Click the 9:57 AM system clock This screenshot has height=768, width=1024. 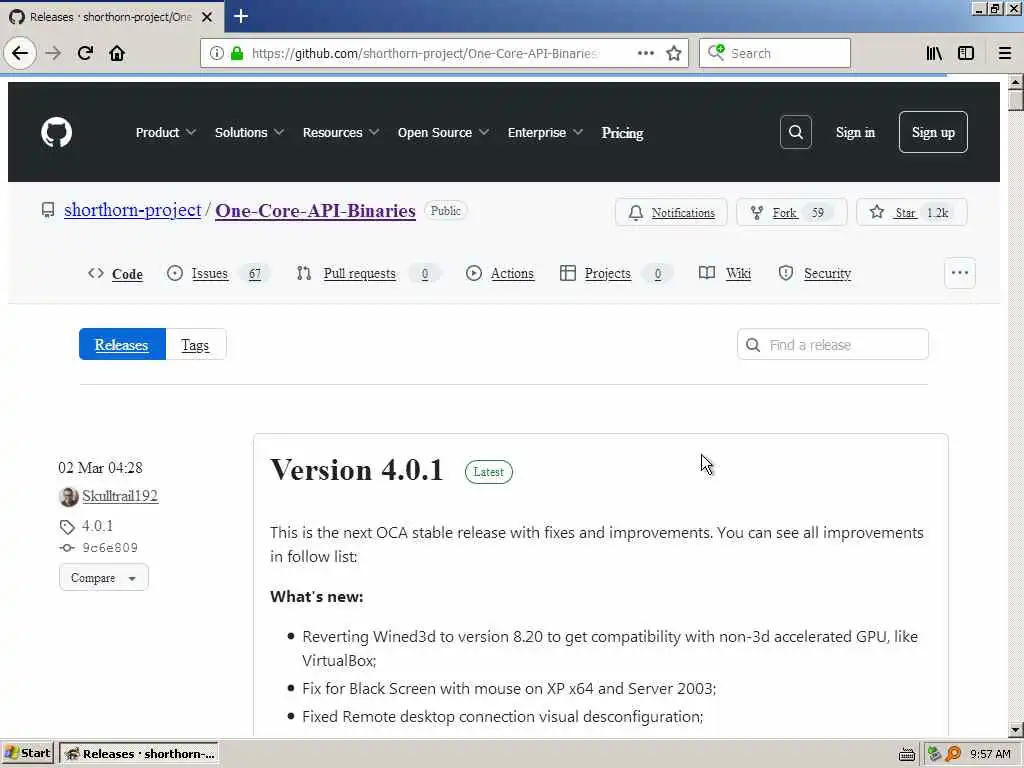[990, 754]
